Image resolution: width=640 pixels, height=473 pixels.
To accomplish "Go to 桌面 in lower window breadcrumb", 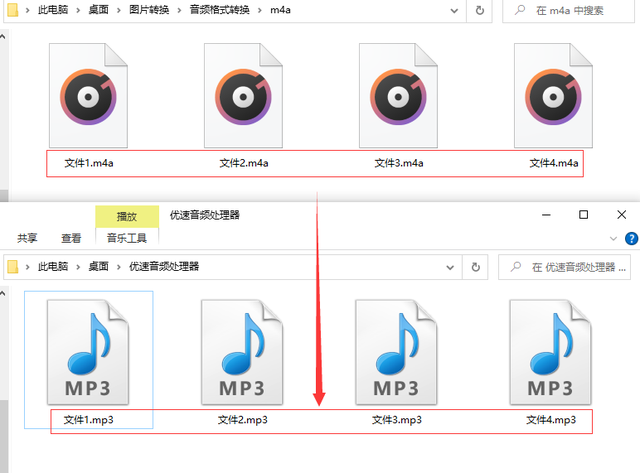I will (98, 267).
